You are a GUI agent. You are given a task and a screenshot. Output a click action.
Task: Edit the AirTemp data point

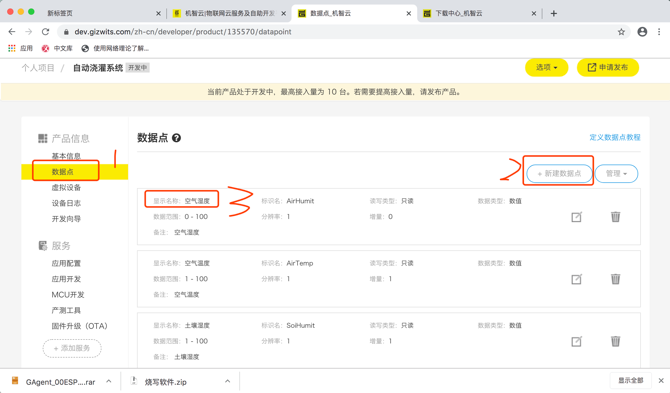[576, 279]
